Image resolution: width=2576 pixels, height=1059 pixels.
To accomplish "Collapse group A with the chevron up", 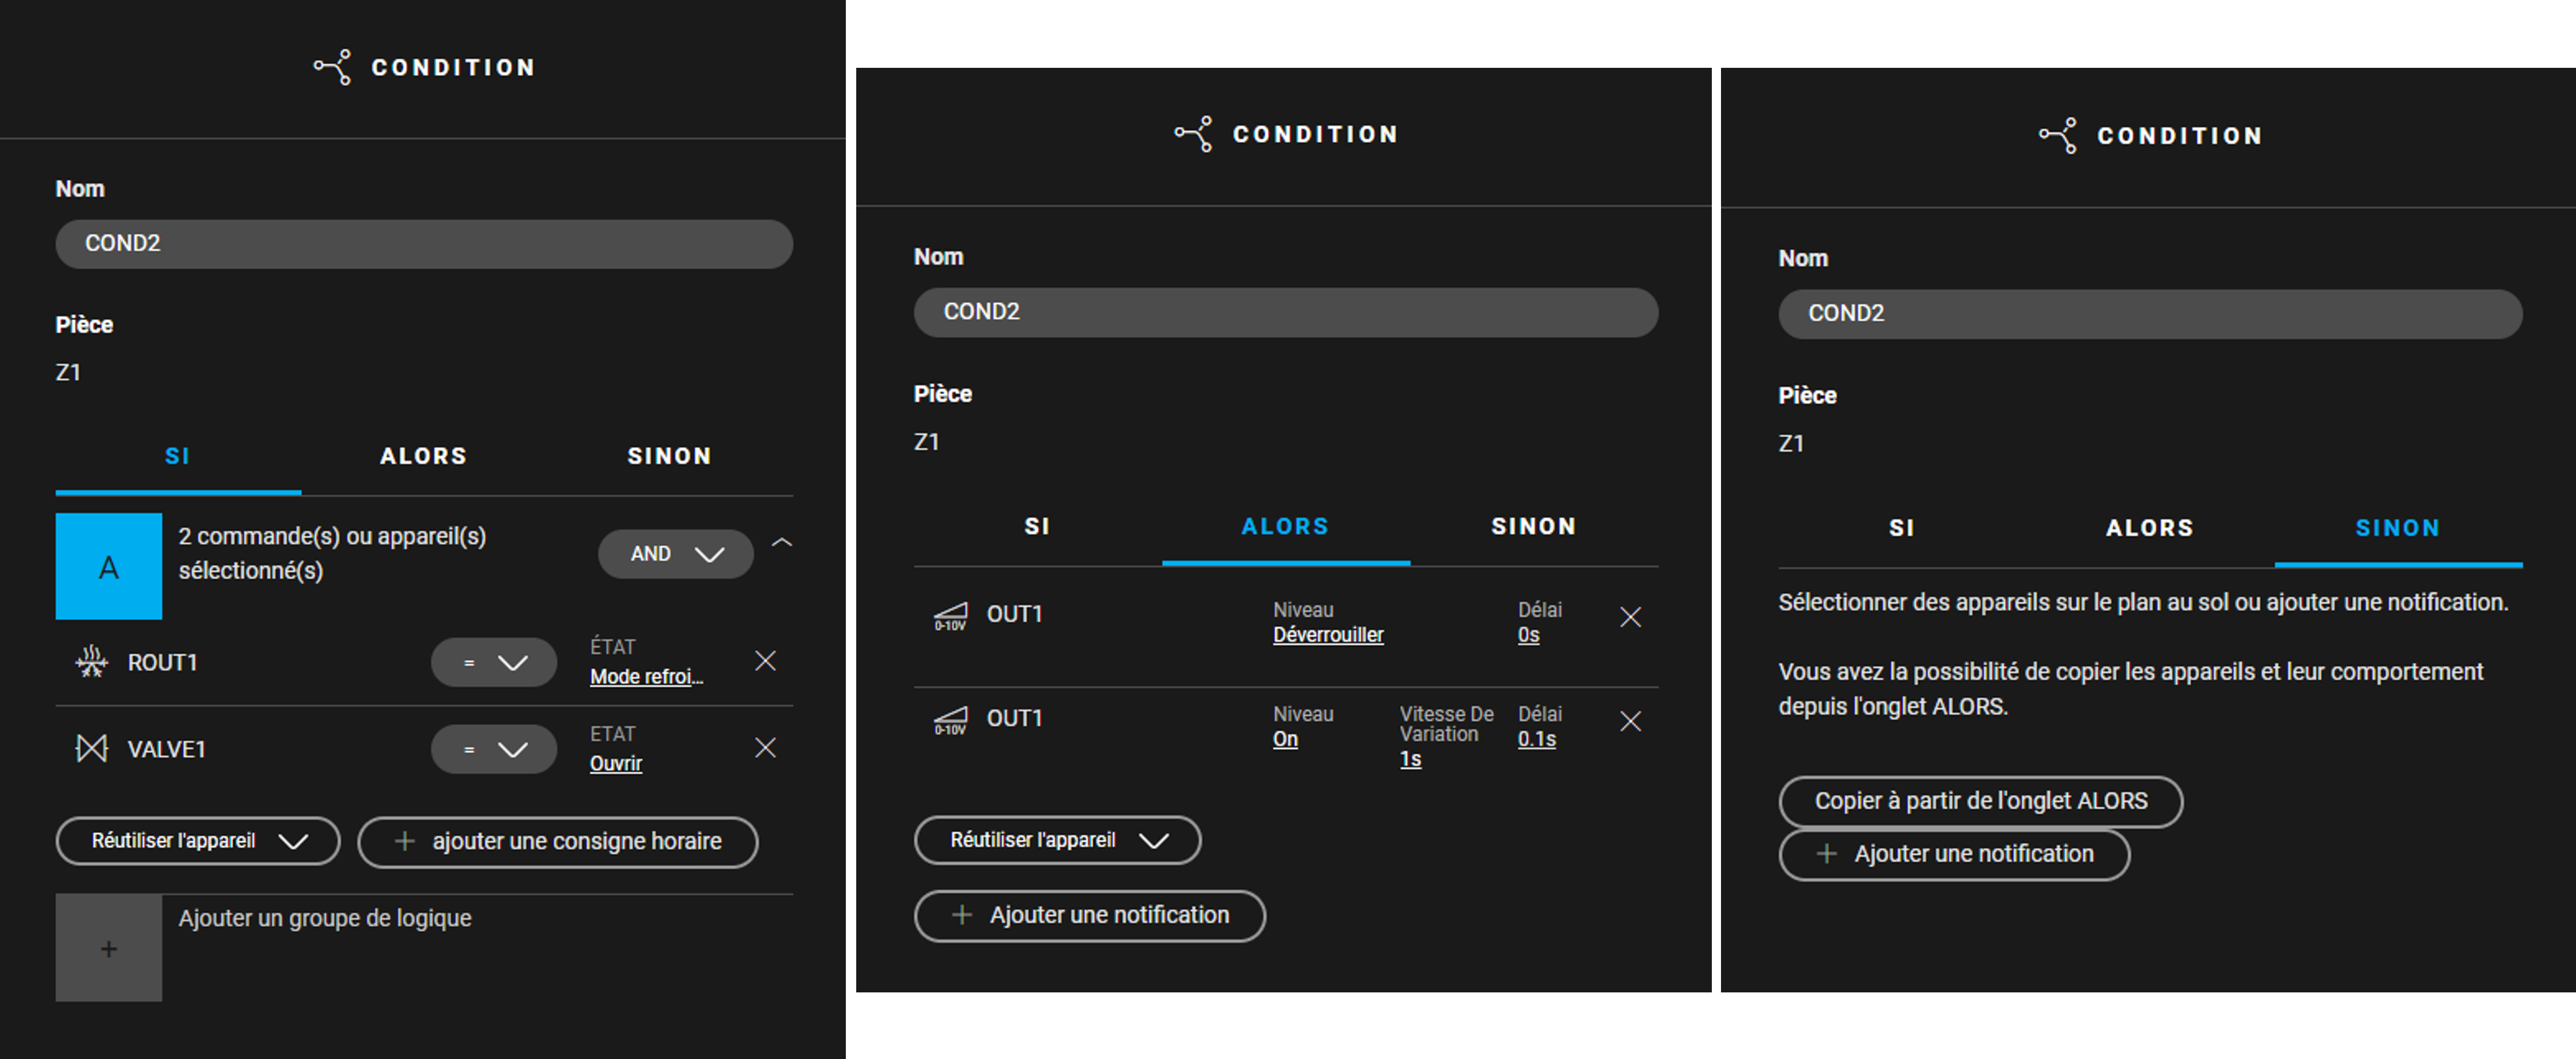I will coord(782,543).
